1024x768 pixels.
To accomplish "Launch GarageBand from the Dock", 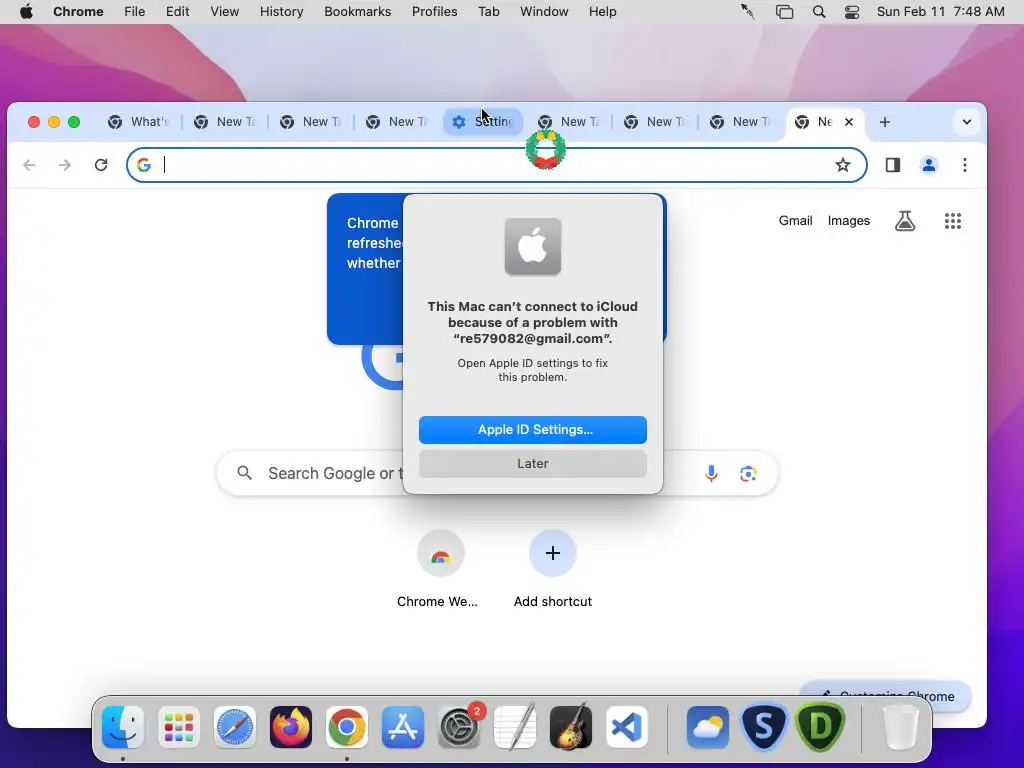I will (571, 727).
